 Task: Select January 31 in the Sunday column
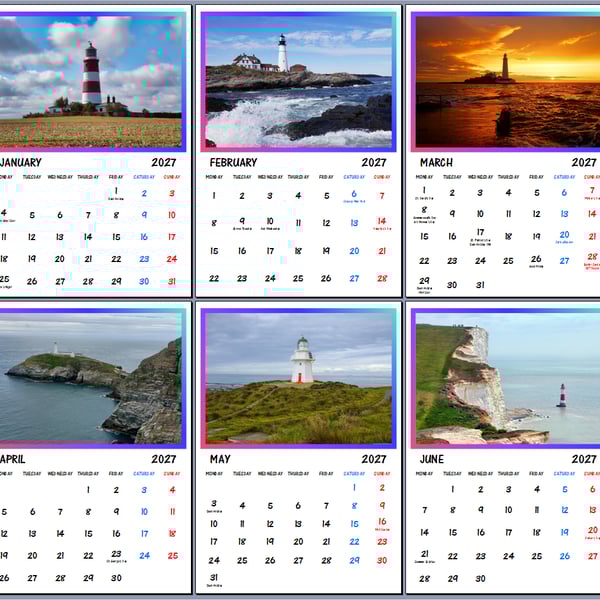pyautogui.click(x=172, y=282)
